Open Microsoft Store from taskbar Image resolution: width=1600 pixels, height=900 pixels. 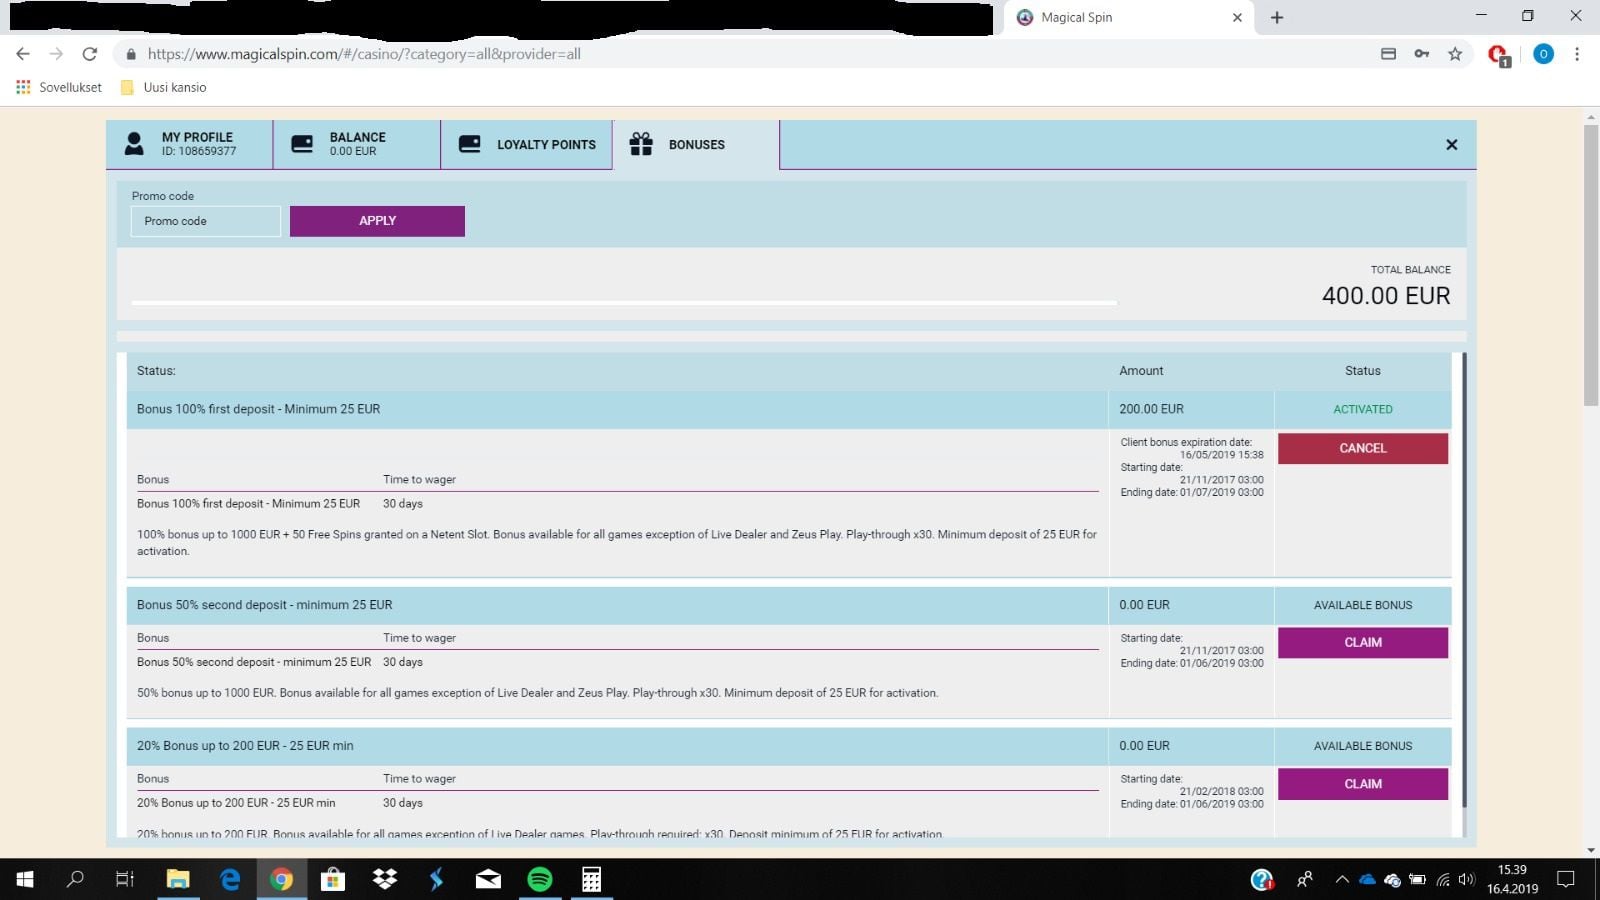pyautogui.click(x=333, y=879)
